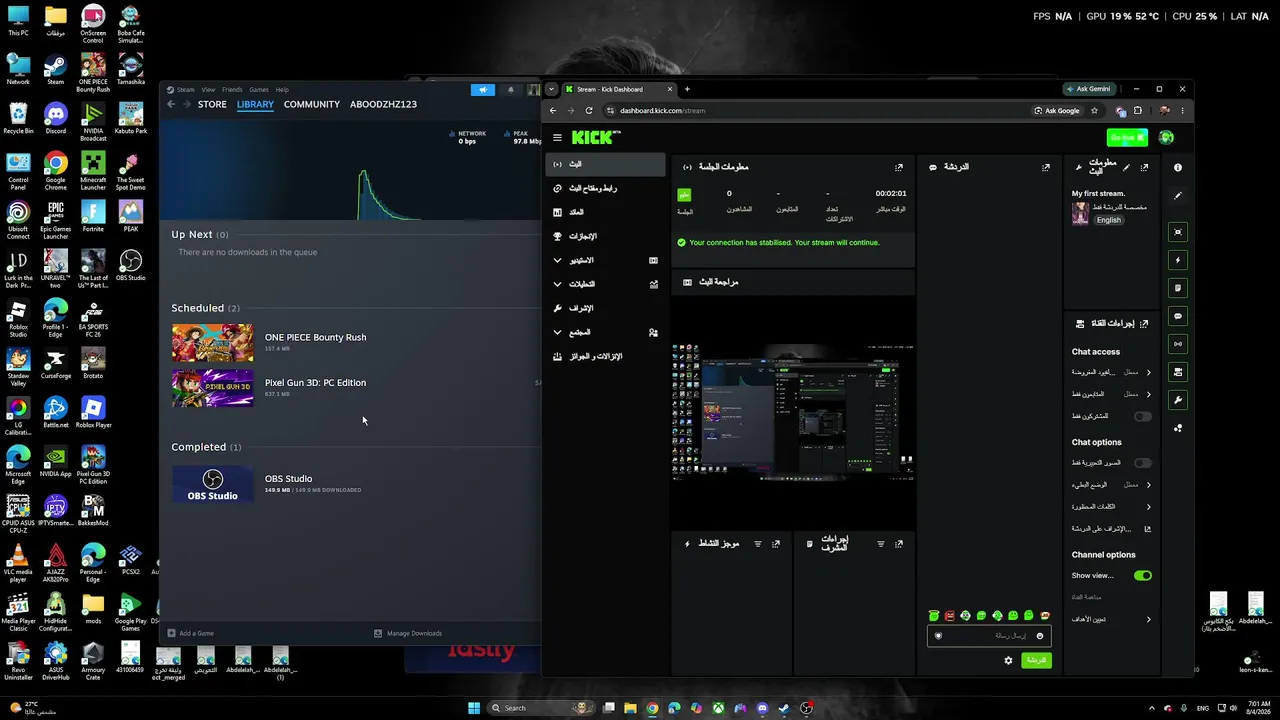This screenshot has height=720, width=1280.
Task: Click the Steam announcements megaphone icon
Action: (483, 90)
